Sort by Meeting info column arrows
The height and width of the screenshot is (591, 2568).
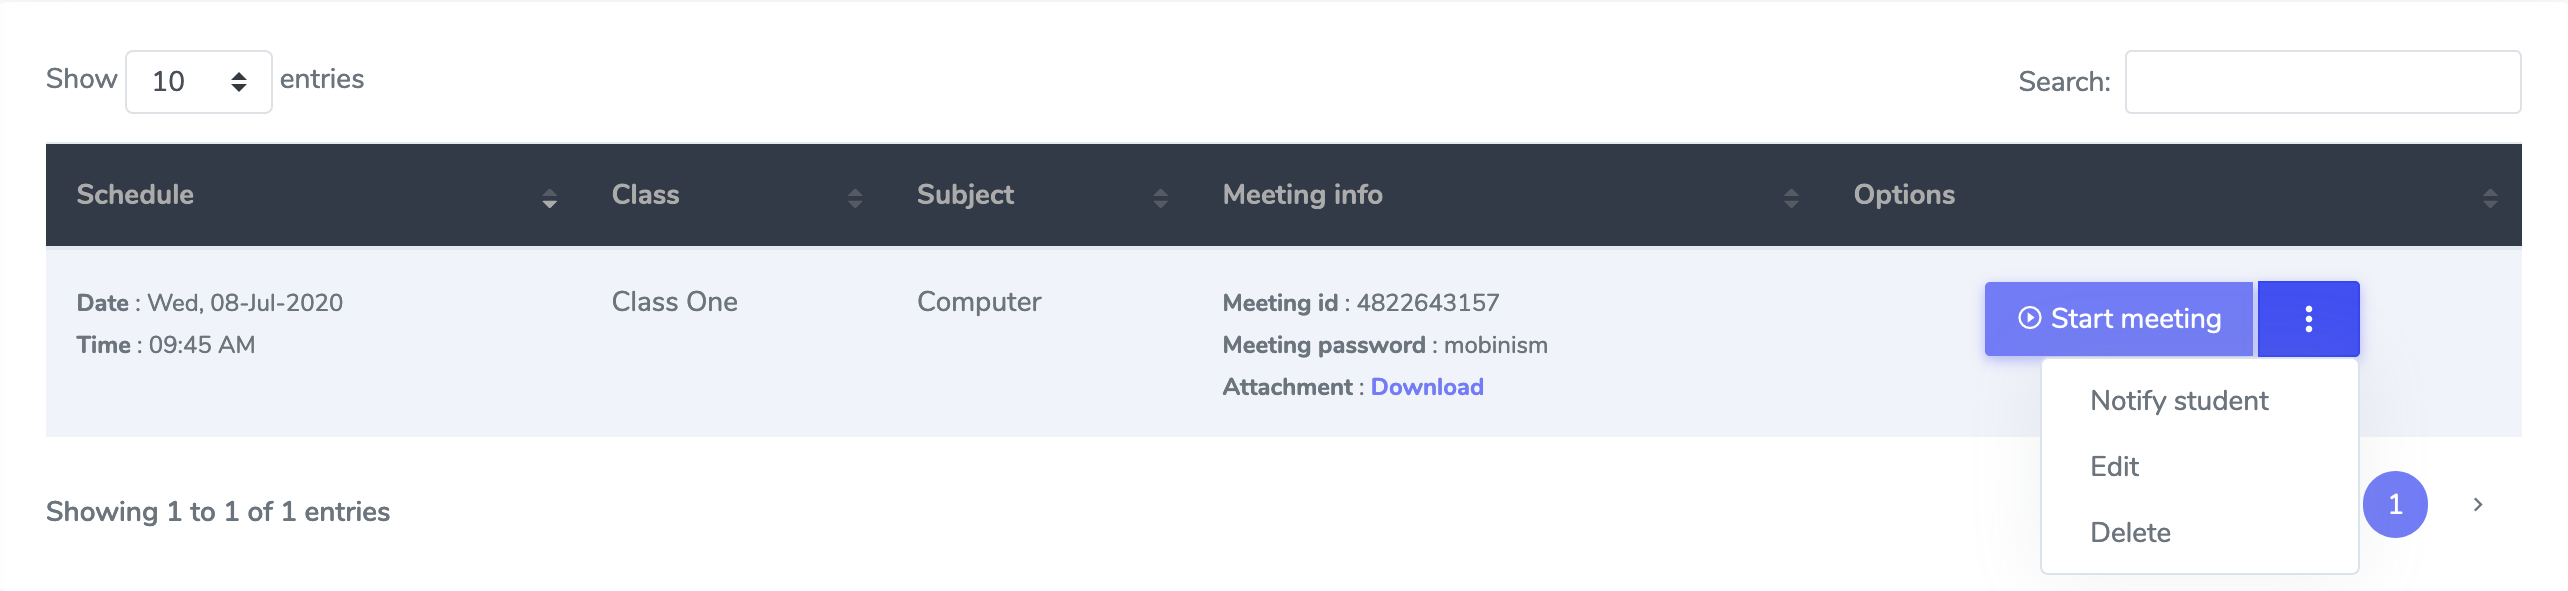coord(1791,198)
